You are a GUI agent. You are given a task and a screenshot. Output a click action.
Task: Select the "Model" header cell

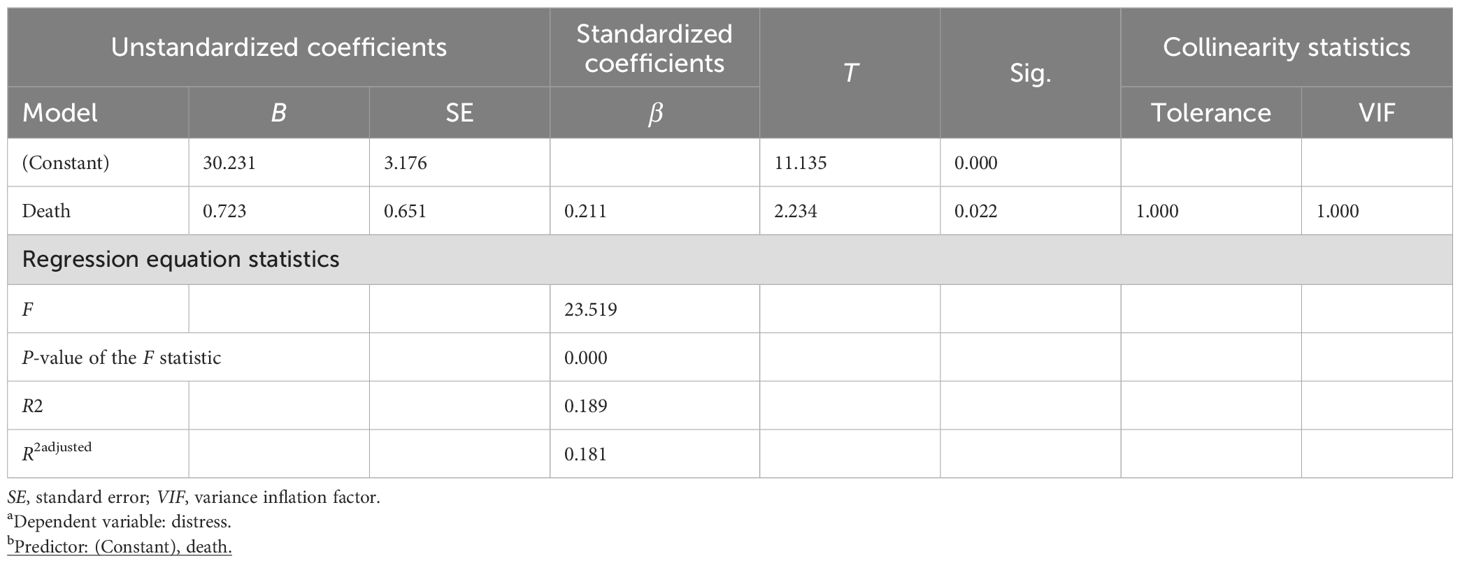pos(60,113)
